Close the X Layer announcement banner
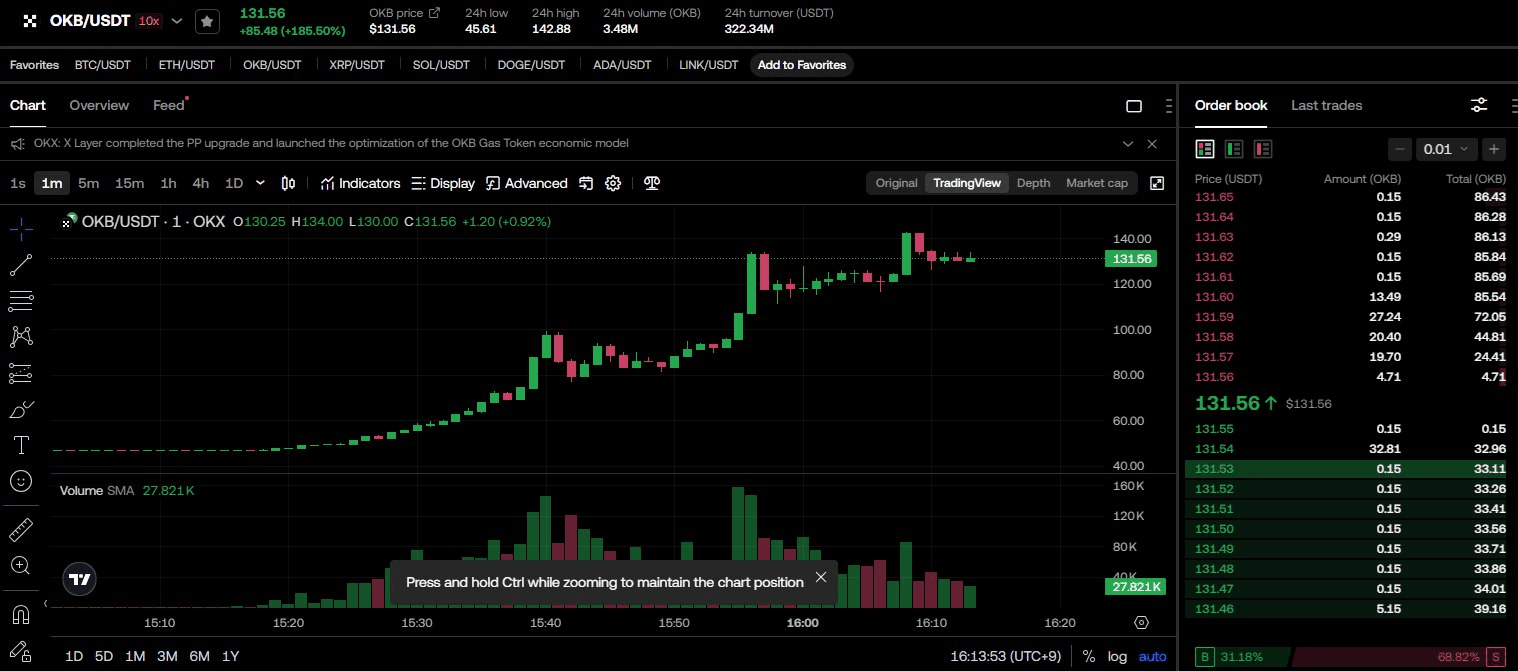 1152,144
